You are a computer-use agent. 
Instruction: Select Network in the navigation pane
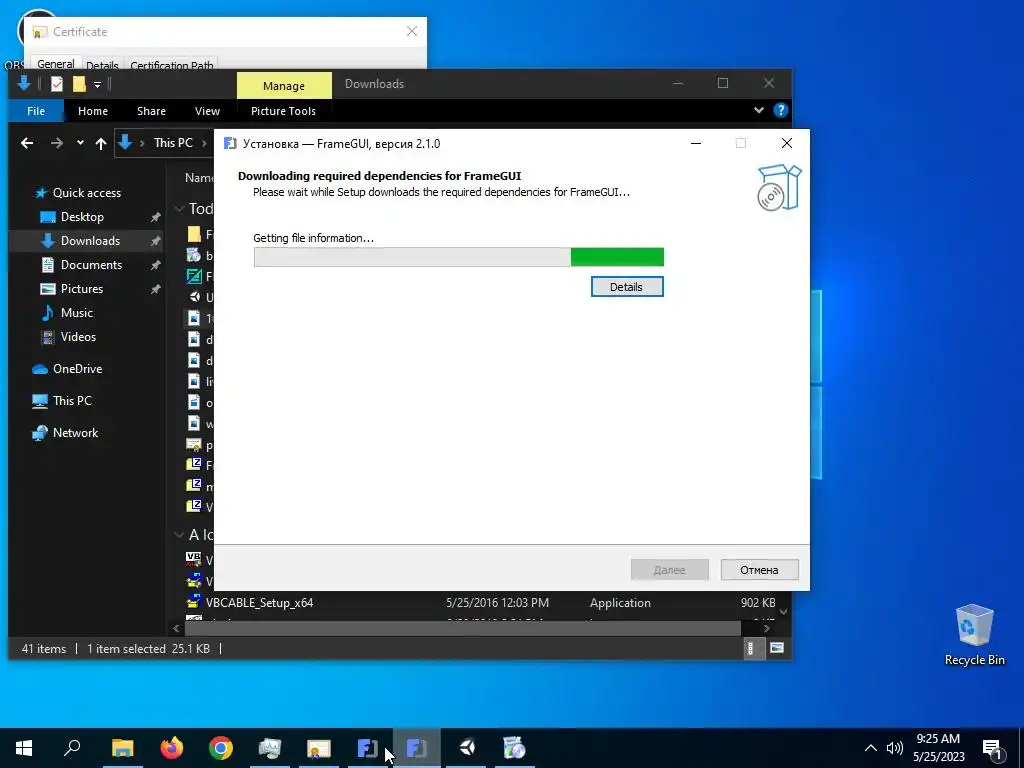point(75,433)
